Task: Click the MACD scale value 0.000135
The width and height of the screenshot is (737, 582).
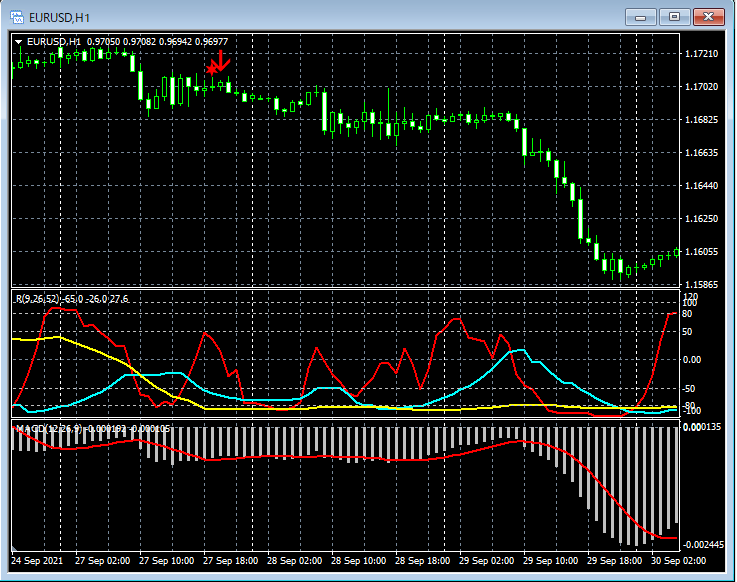Action: pos(702,427)
